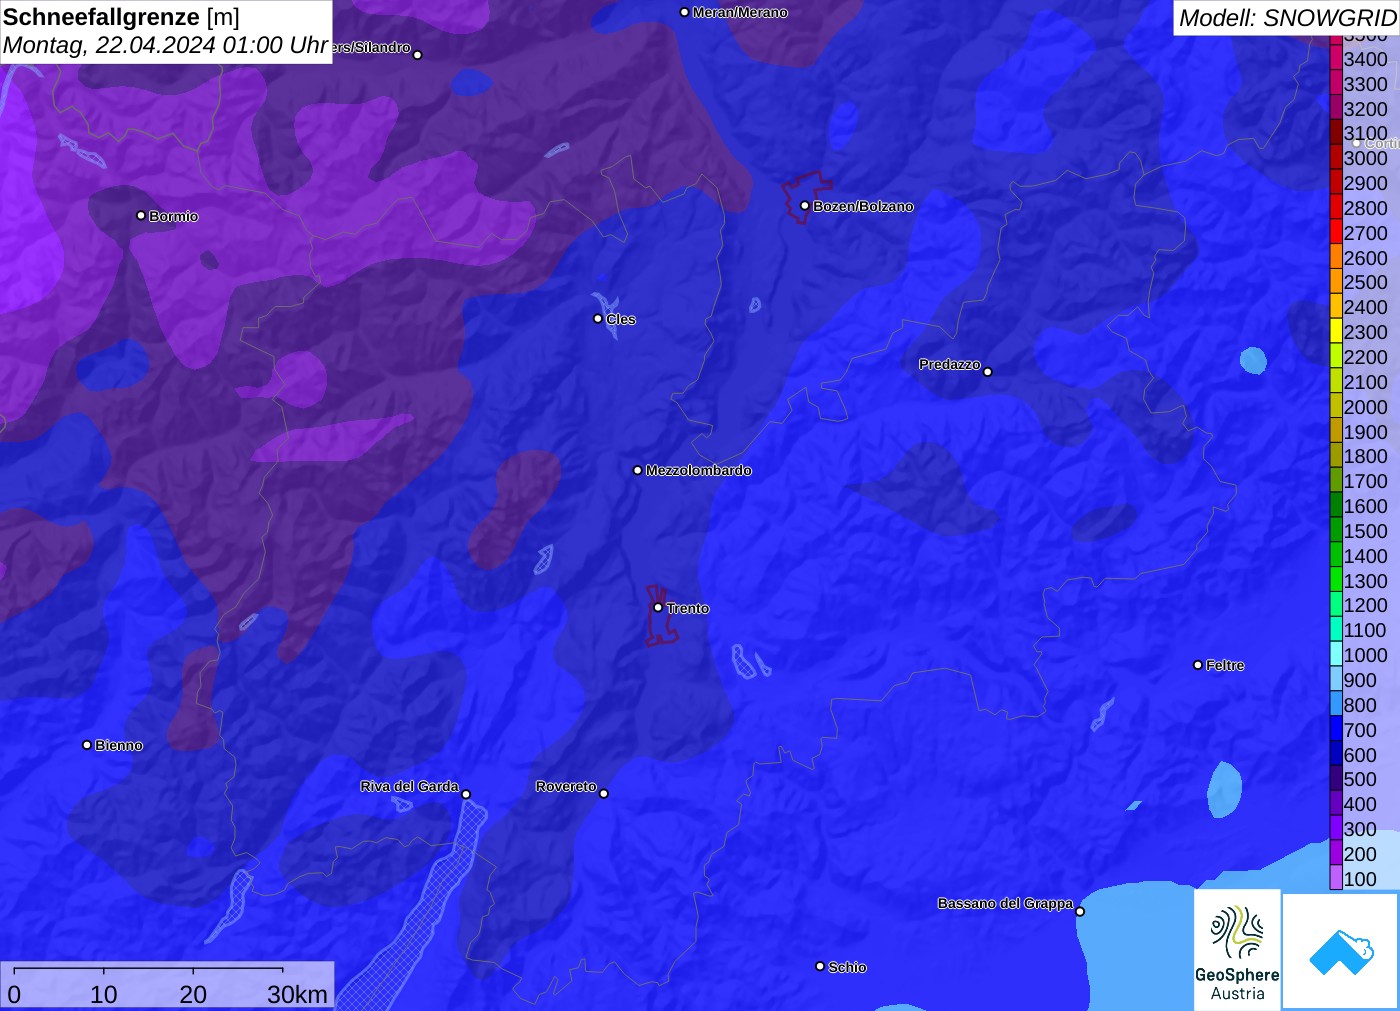Select the Bozen/Bolzano marker dot

point(804,206)
